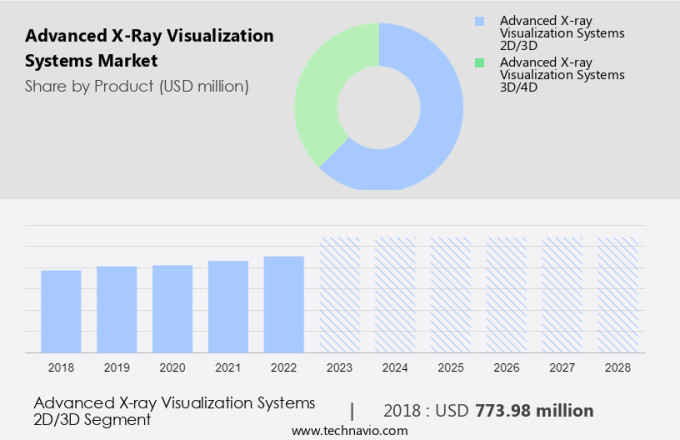This screenshot has height=440, width=680.
Task: Select the hatched forecast bar for 2026
Action: pyautogui.click(x=506, y=295)
